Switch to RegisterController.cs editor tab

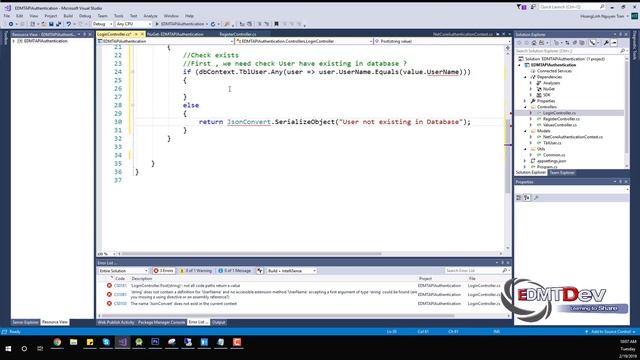point(238,34)
